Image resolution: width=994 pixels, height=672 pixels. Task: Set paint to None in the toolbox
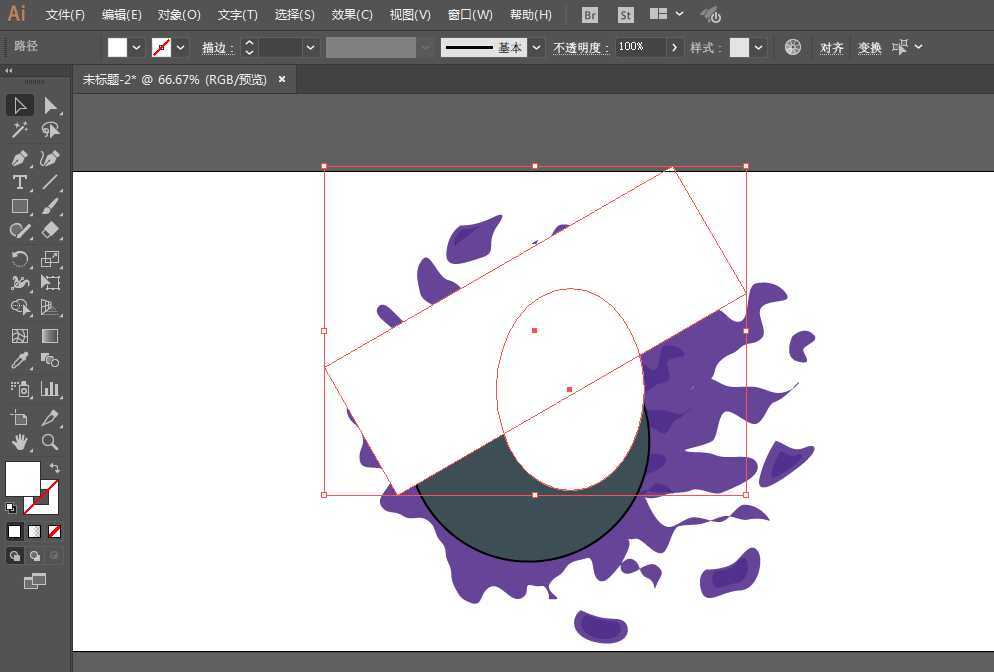54,531
